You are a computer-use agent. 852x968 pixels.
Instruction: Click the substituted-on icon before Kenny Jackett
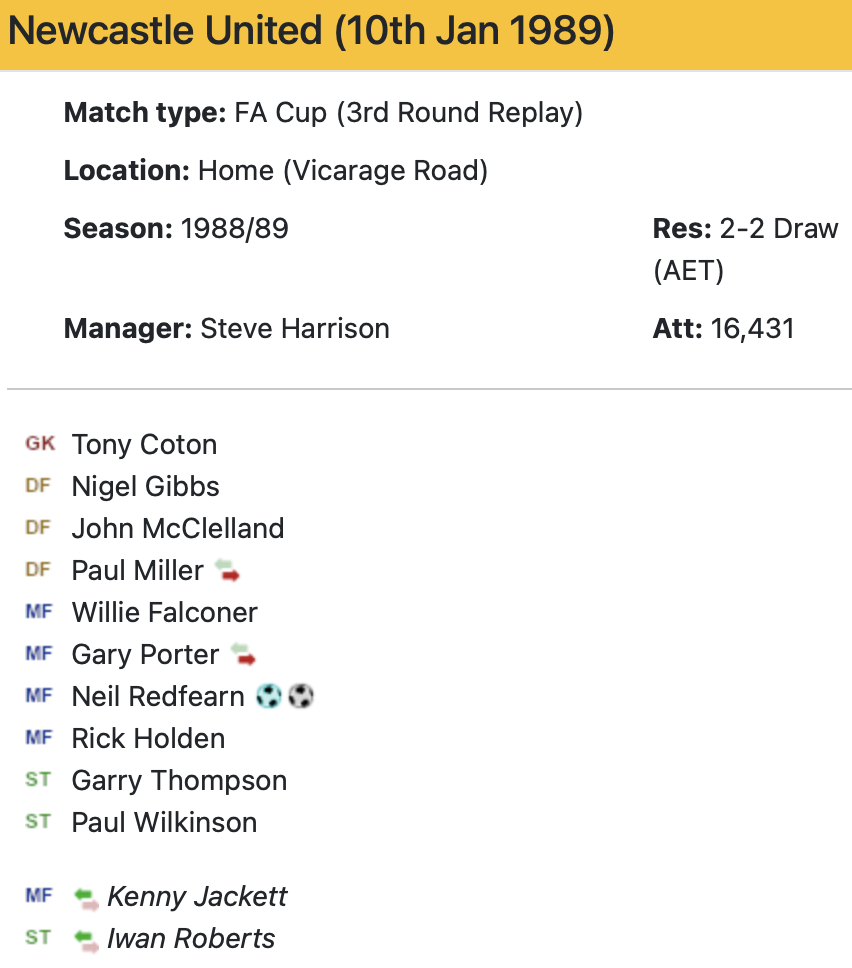86,898
